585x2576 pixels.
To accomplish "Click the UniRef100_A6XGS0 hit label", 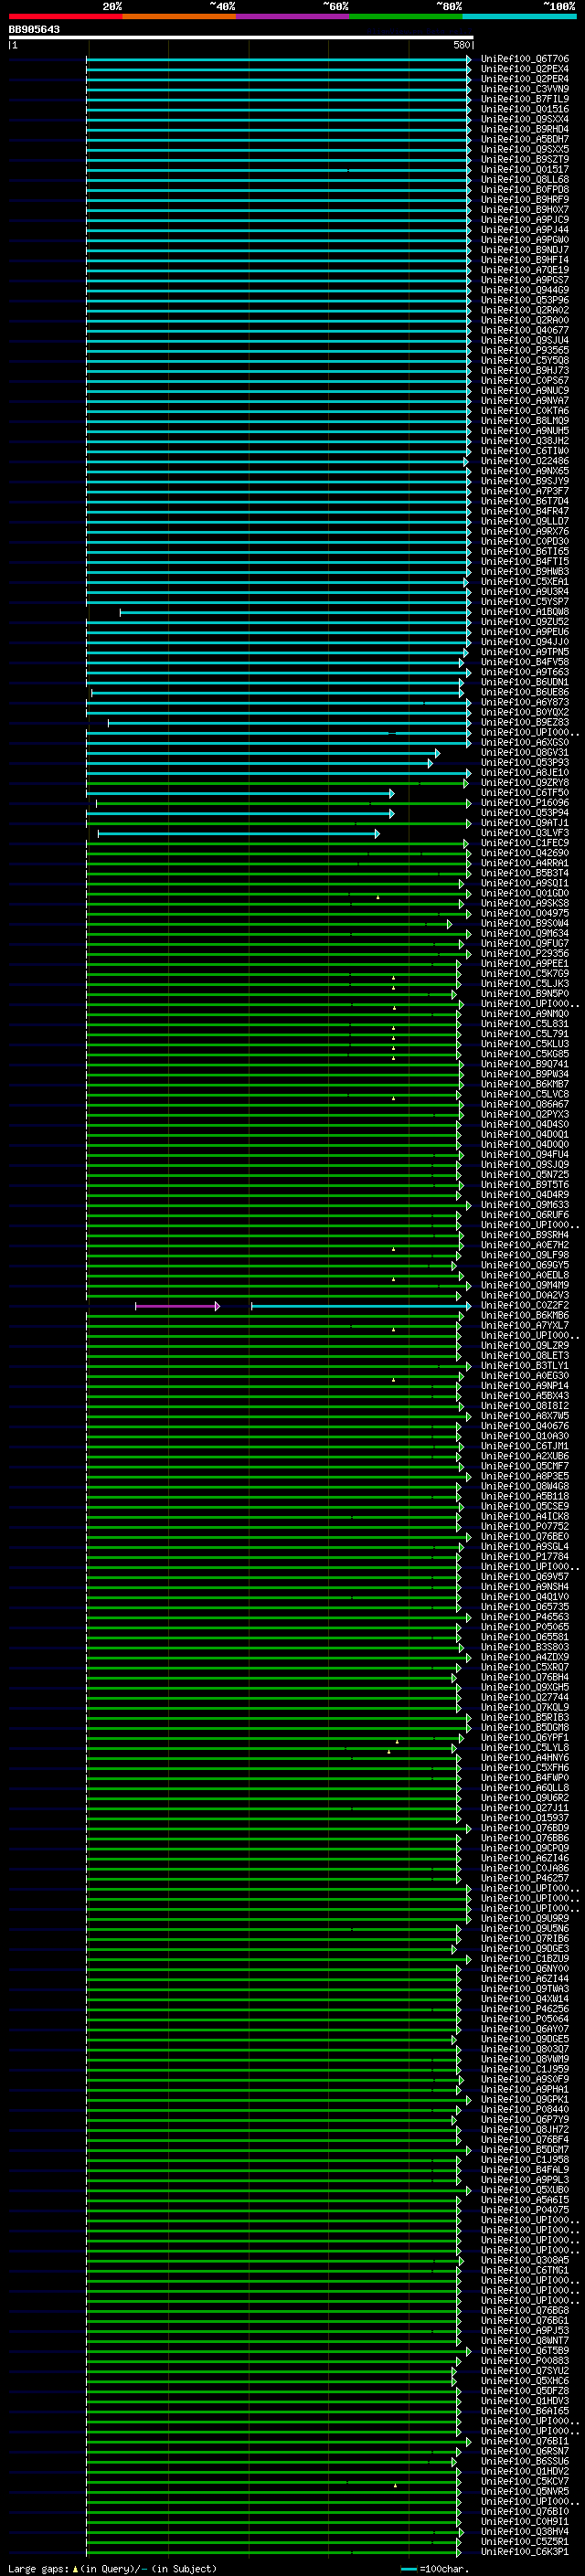I will [524, 743].
